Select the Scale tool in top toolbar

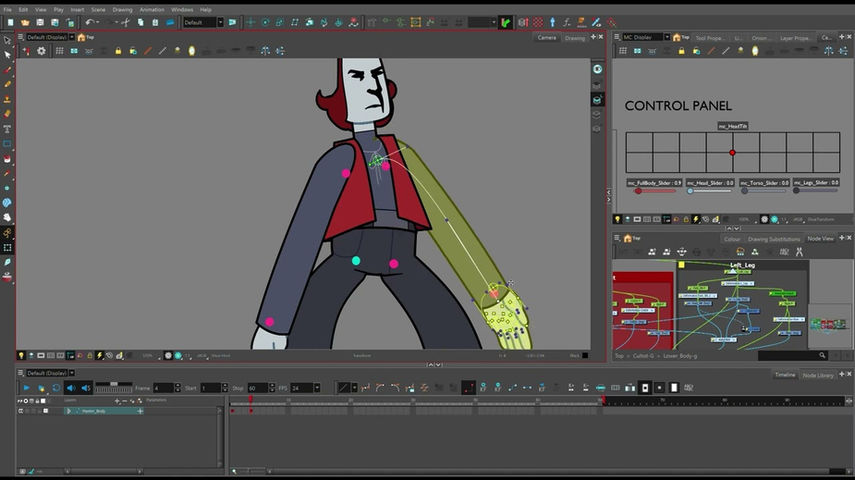tap(280, 22)
